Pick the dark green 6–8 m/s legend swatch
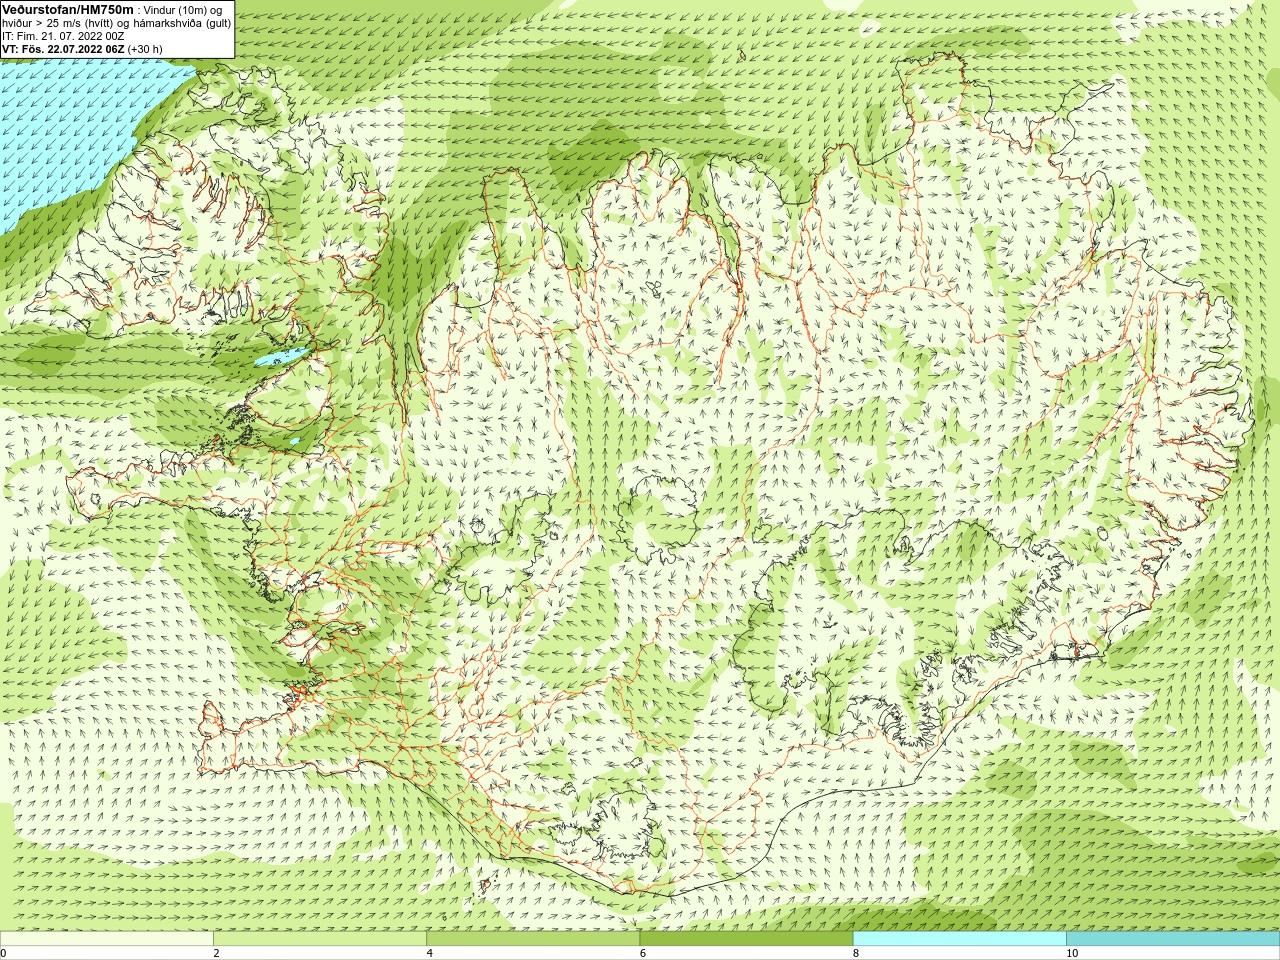Screen dimensions: 1280x960 746,939
